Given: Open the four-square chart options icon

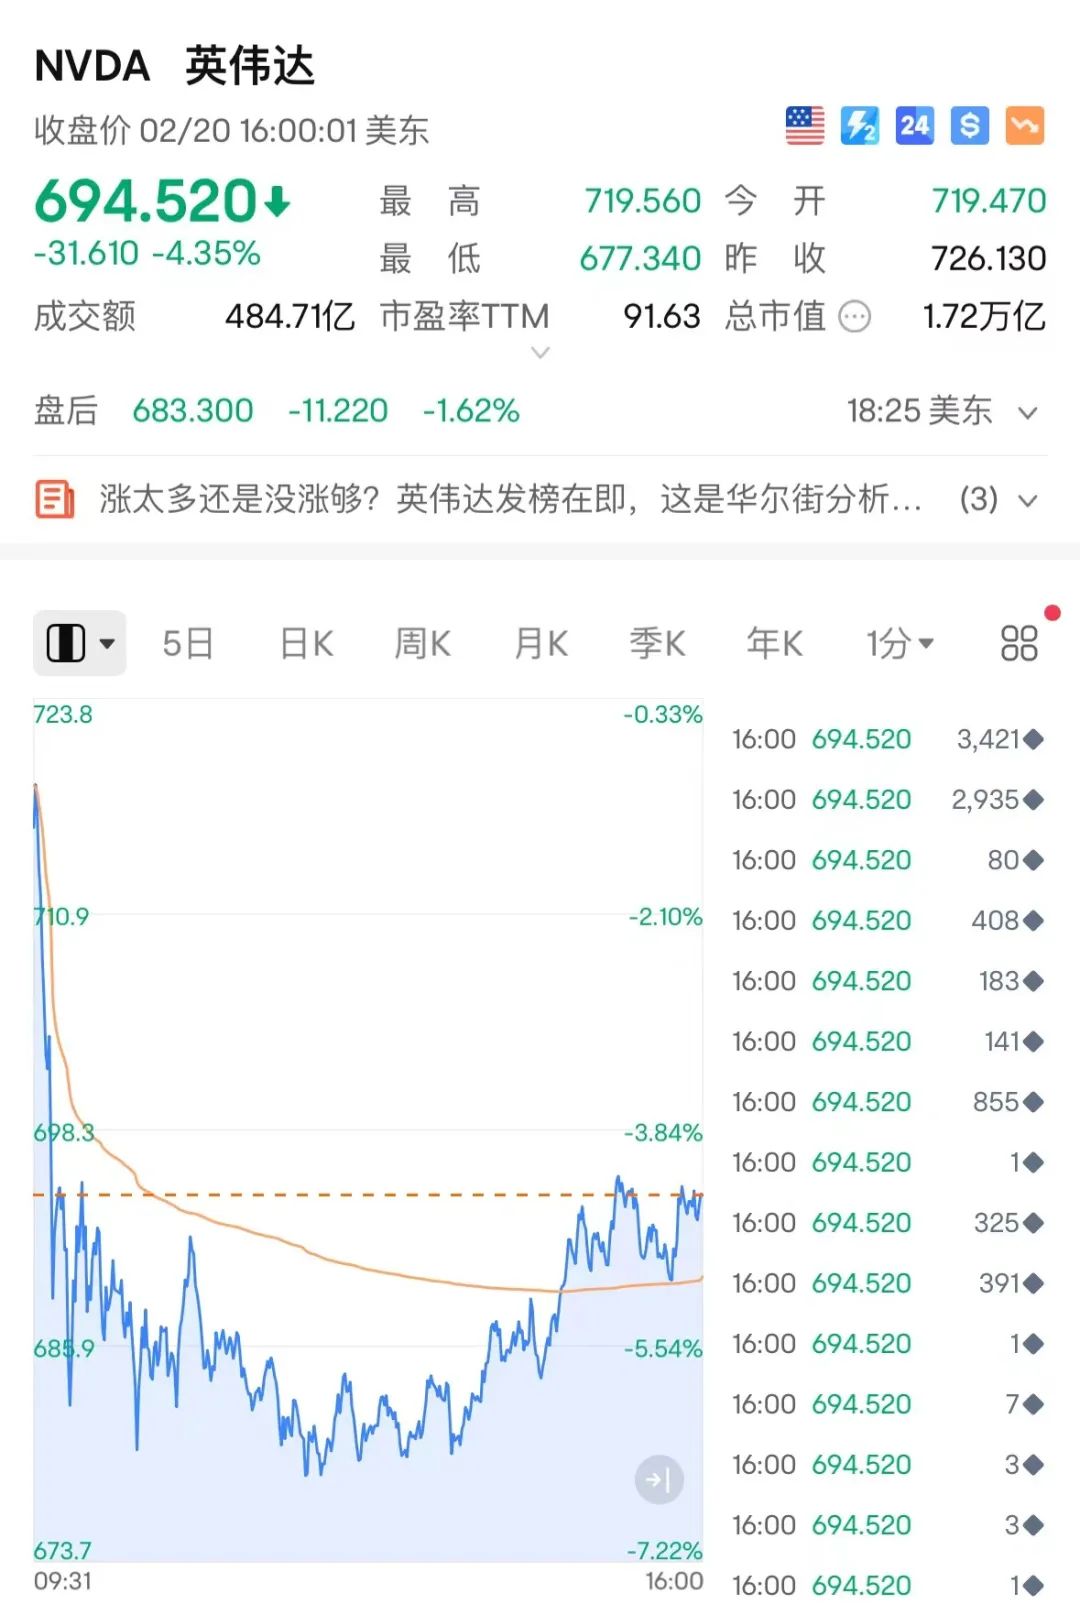Looking at the screenshot, I should 1019,643.
